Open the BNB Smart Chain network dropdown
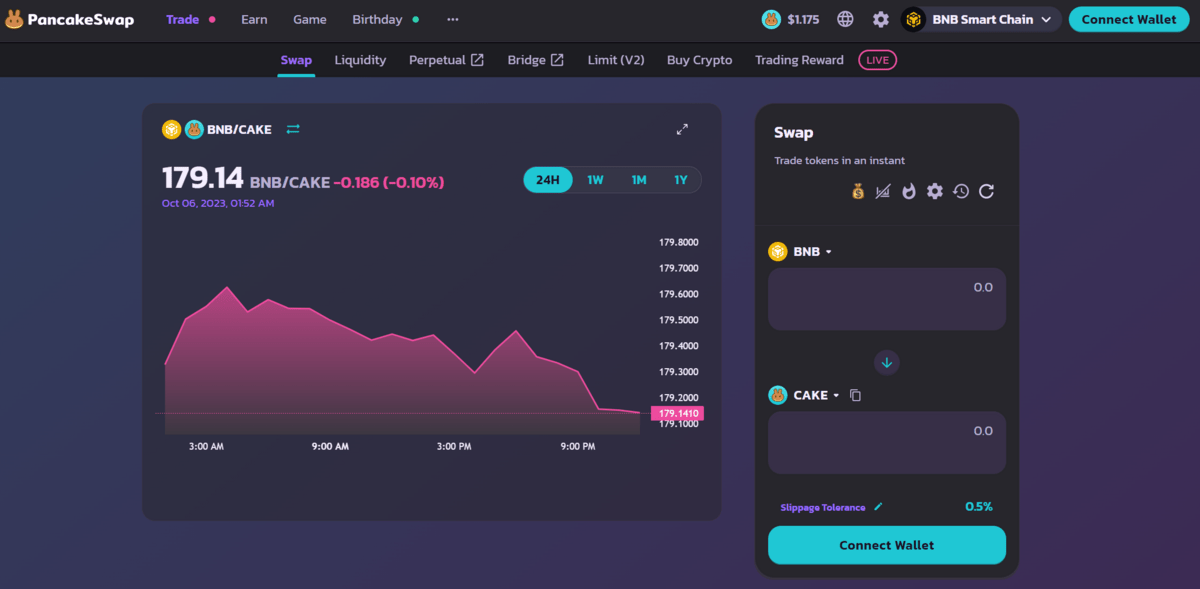 coord(981,19)
